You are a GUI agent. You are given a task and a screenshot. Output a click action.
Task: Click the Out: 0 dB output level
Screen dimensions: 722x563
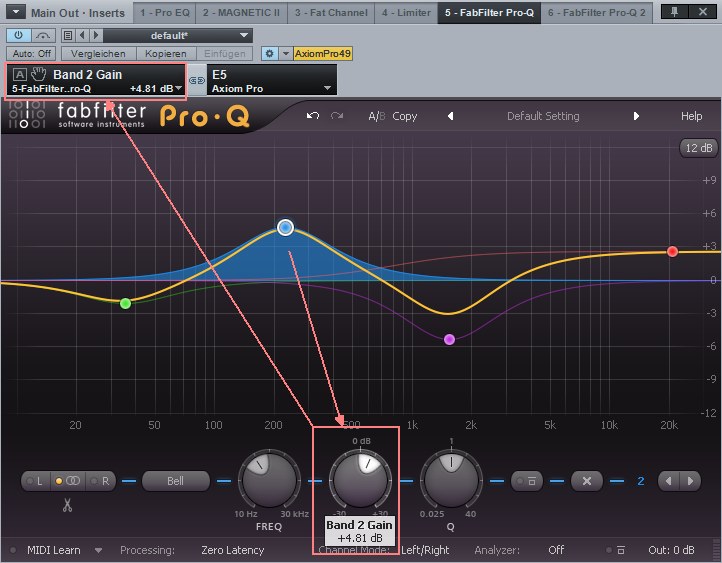click(x=671, y=550)
